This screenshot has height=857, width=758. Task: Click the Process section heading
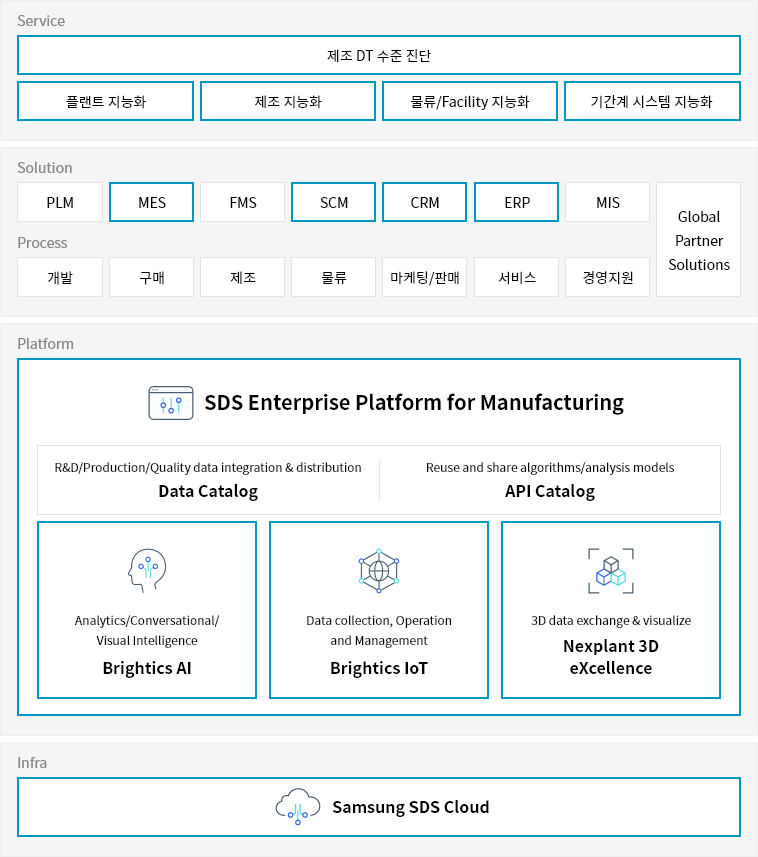pos(42,243)
